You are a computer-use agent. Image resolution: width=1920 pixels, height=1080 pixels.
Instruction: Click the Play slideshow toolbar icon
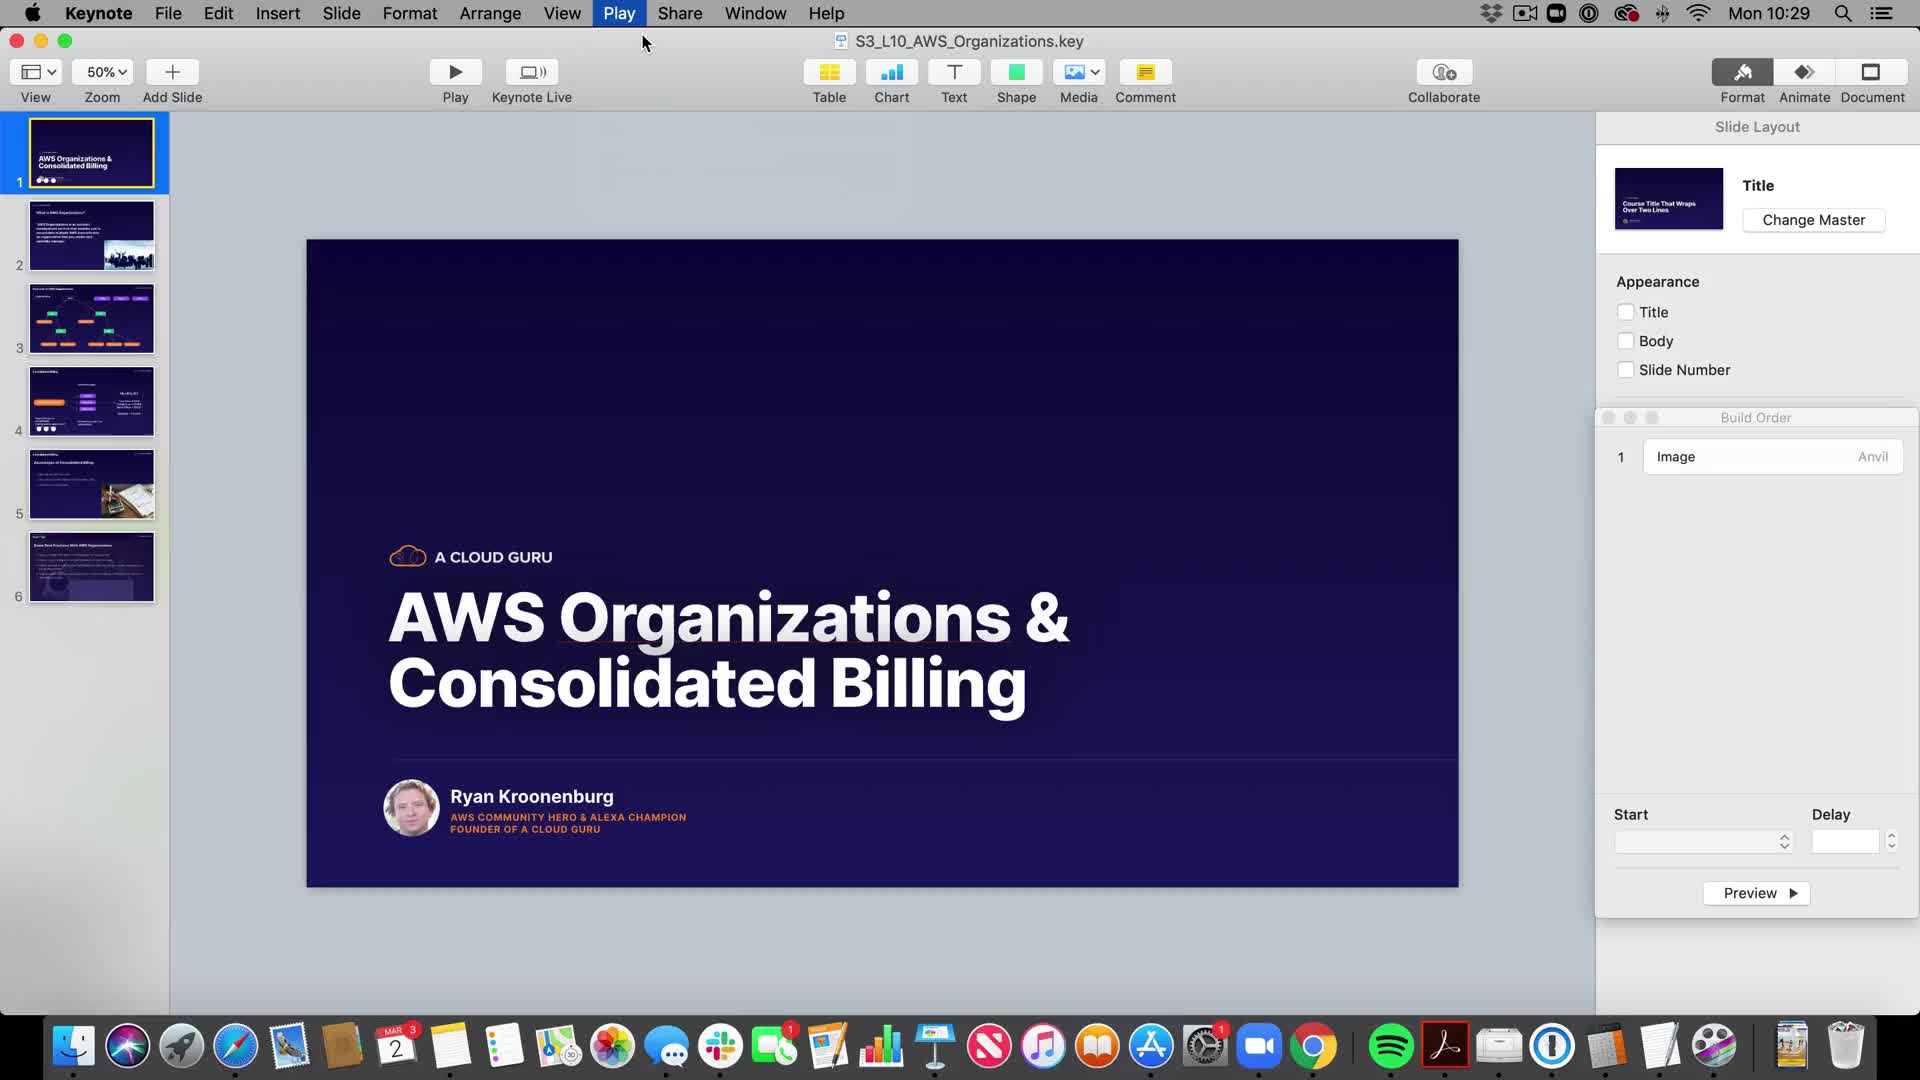pos(455,72)
